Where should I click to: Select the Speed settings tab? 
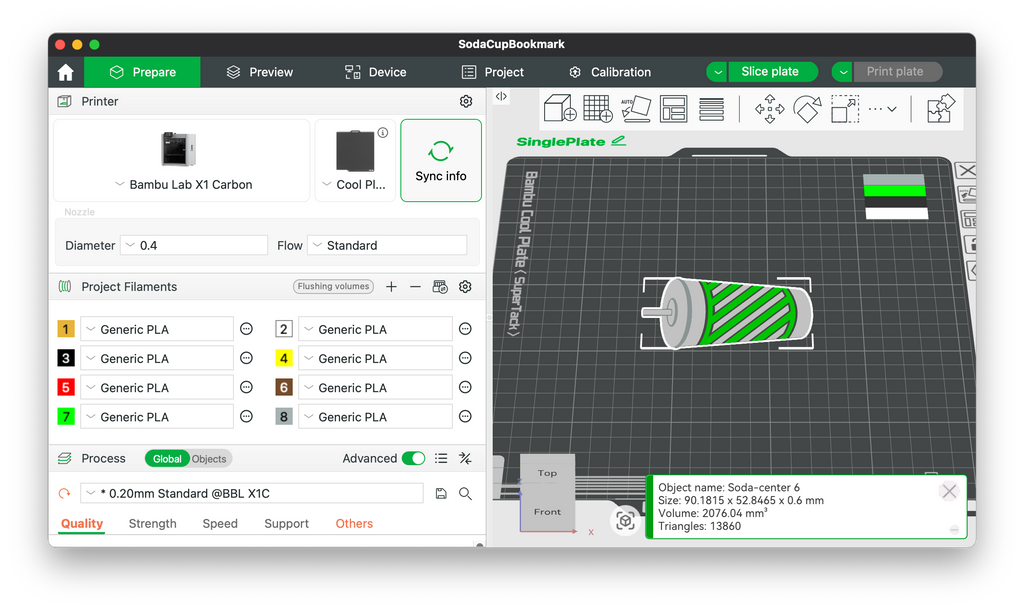(x=220, y=524)
